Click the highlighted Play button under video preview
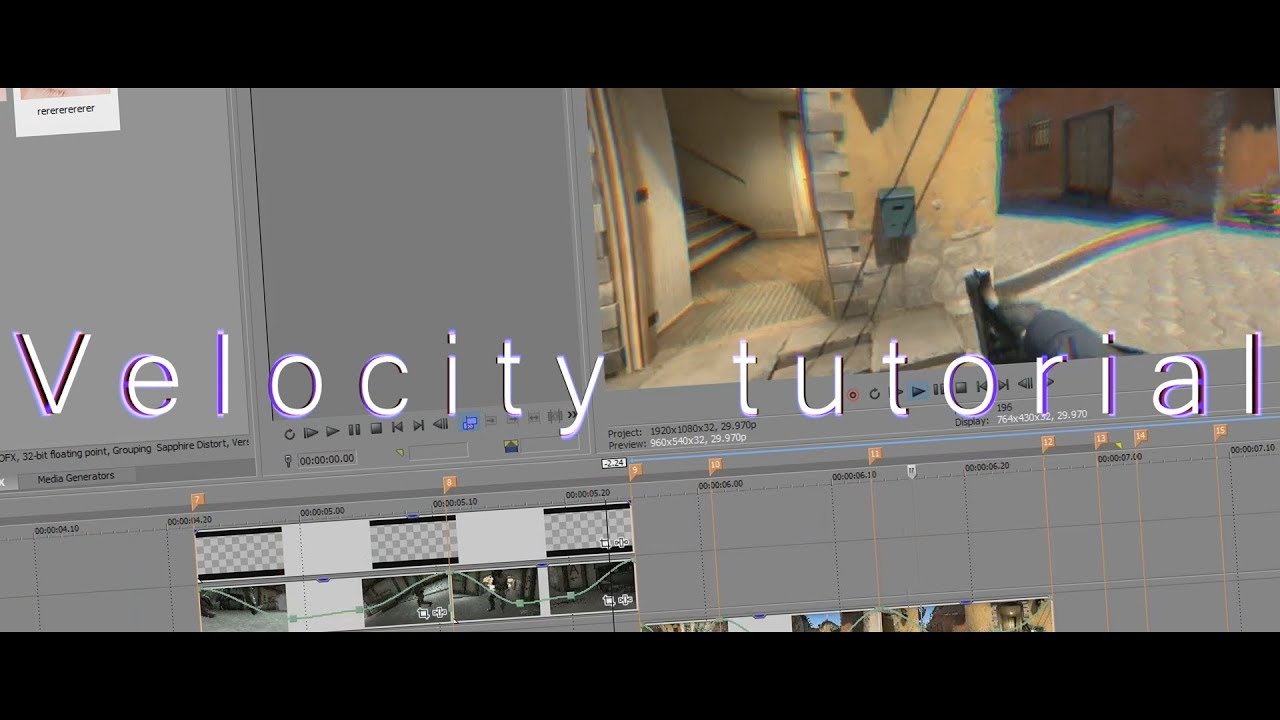 click(x=918, y=391)
